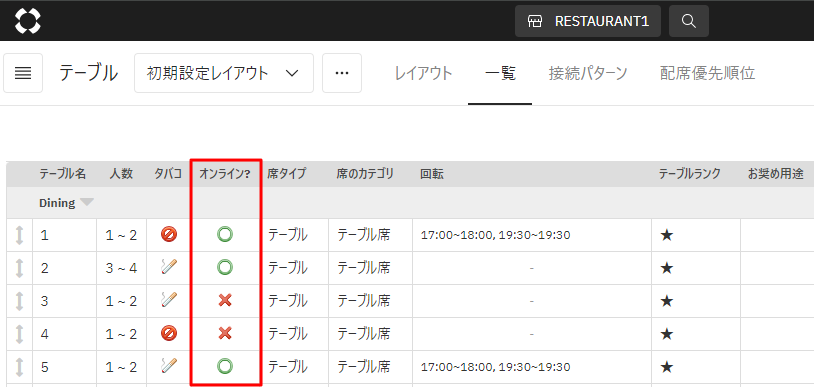
Task: Click the タバコ column header
Action: 168,174
